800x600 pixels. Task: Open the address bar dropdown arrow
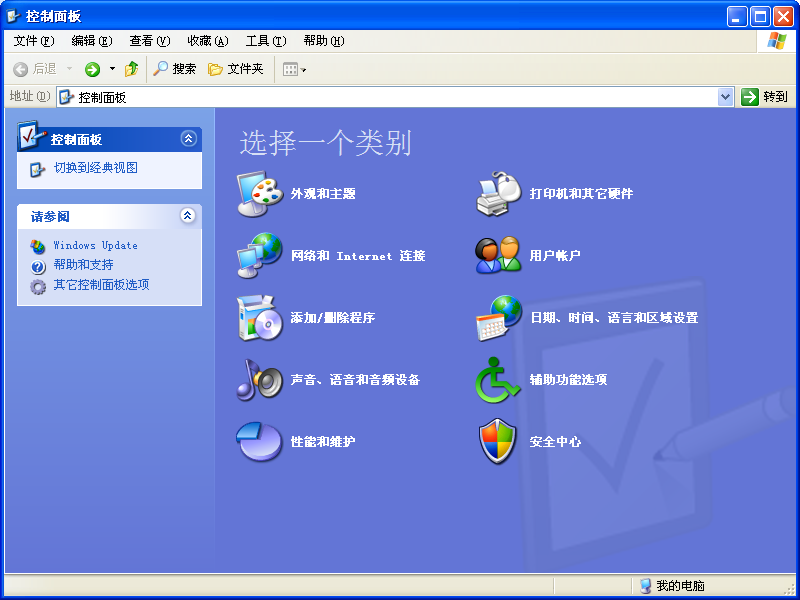coord(726,97)
